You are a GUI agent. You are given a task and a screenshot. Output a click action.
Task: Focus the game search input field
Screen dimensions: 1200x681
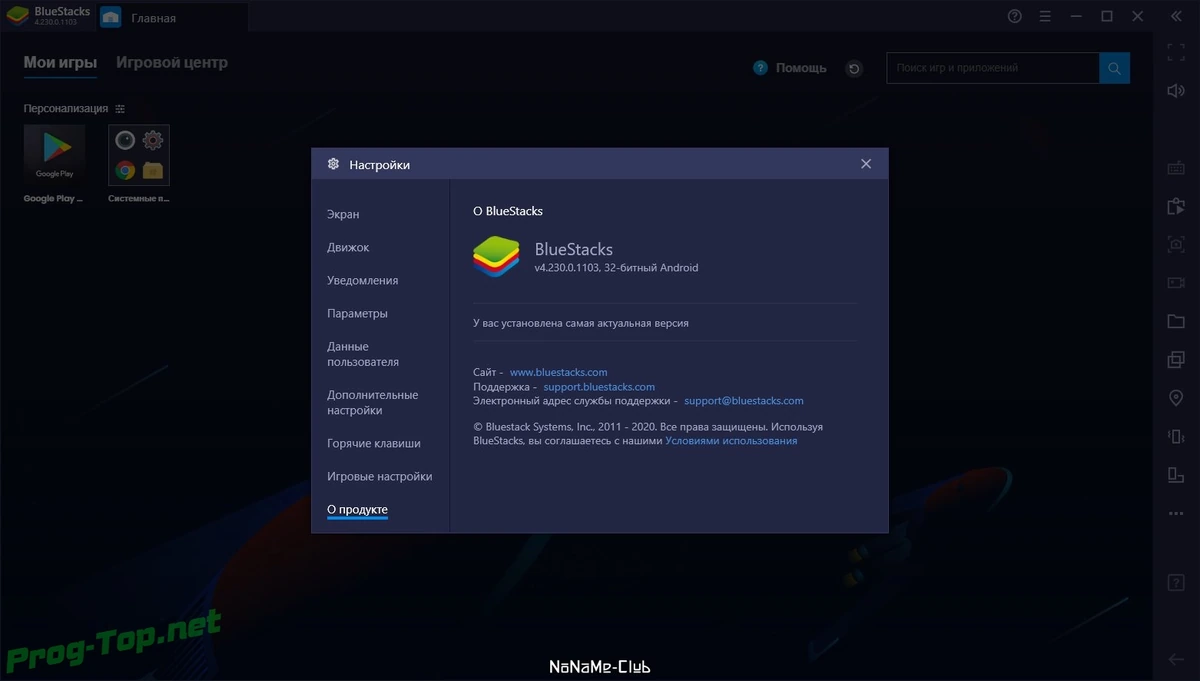(993, 68)
